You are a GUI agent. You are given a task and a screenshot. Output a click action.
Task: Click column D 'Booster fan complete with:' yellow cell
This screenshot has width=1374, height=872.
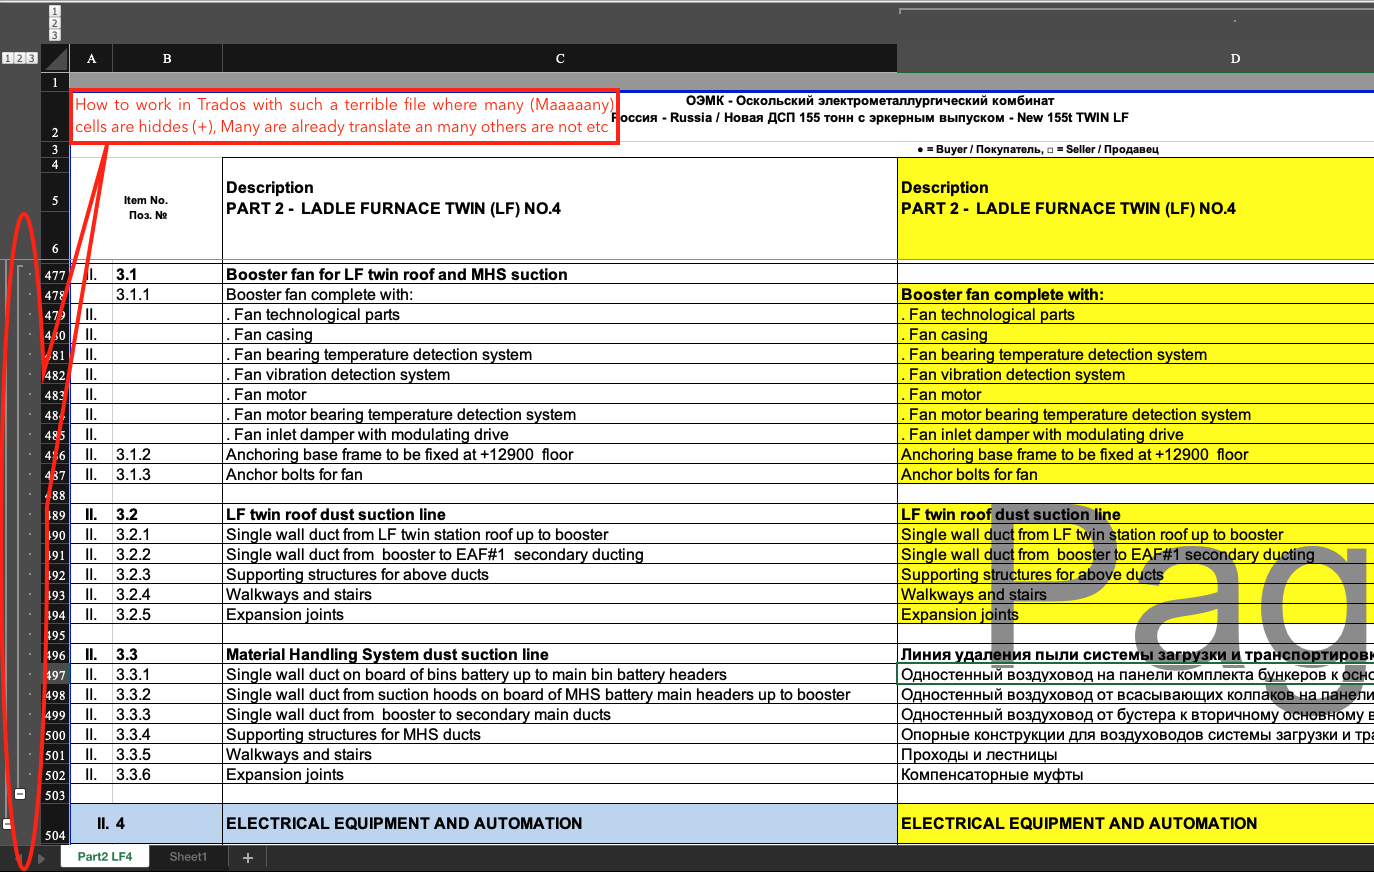click(x=1136, y=294)
